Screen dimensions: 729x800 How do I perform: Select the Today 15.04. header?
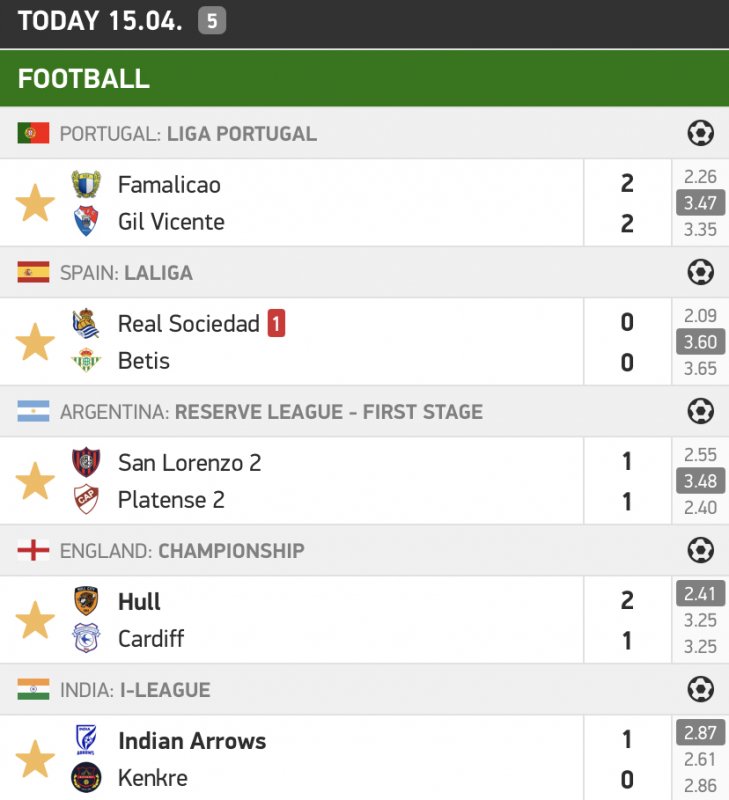100,21
